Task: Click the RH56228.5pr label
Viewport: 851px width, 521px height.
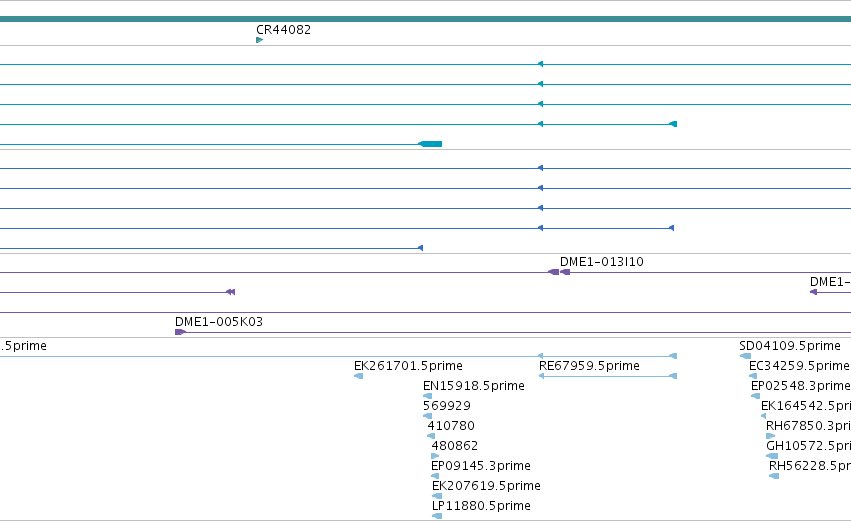Action: tap(810, 466)
